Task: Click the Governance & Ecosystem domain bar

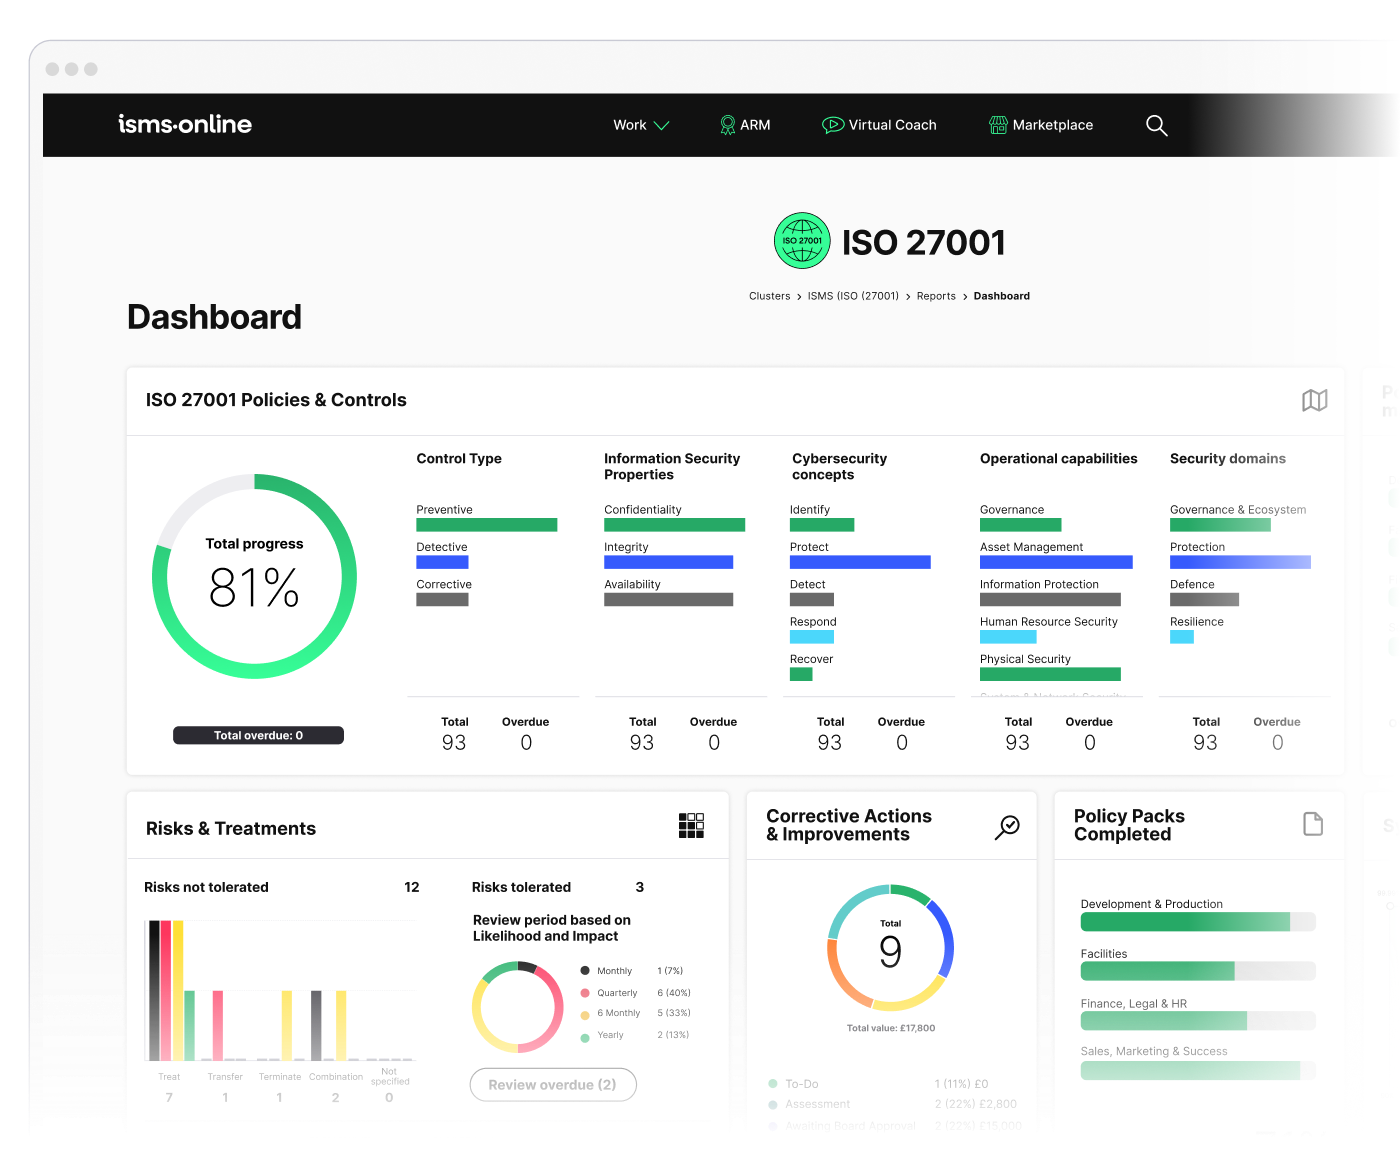Action: [1220, 525]
